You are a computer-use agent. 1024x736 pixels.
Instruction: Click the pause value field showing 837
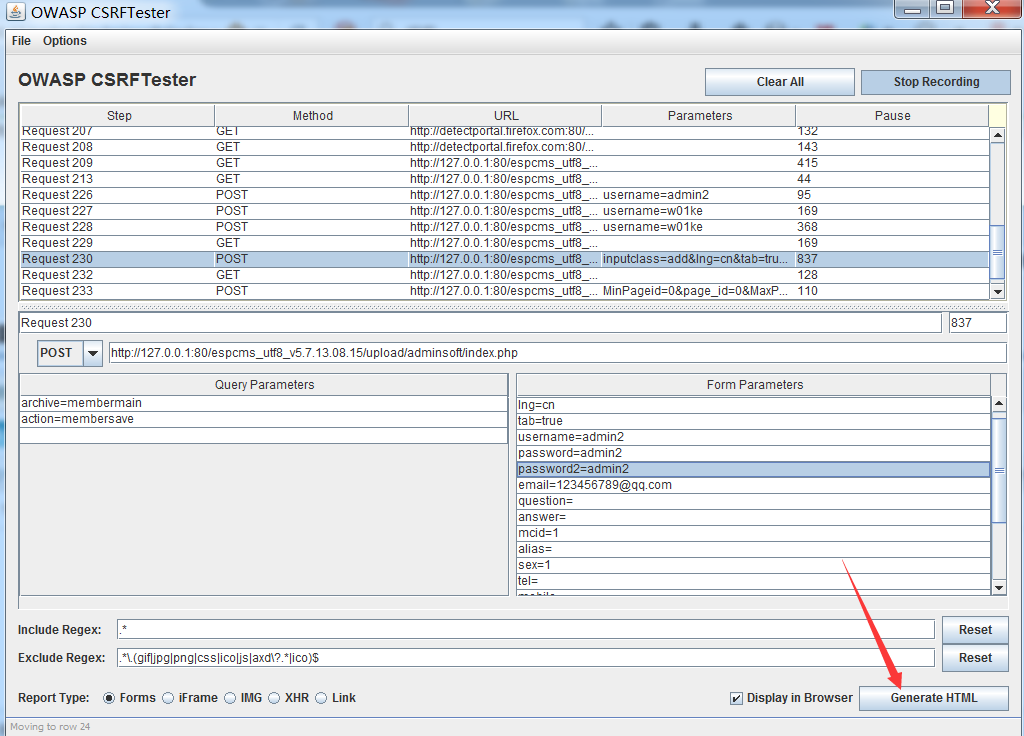click(x=978, y=323)
